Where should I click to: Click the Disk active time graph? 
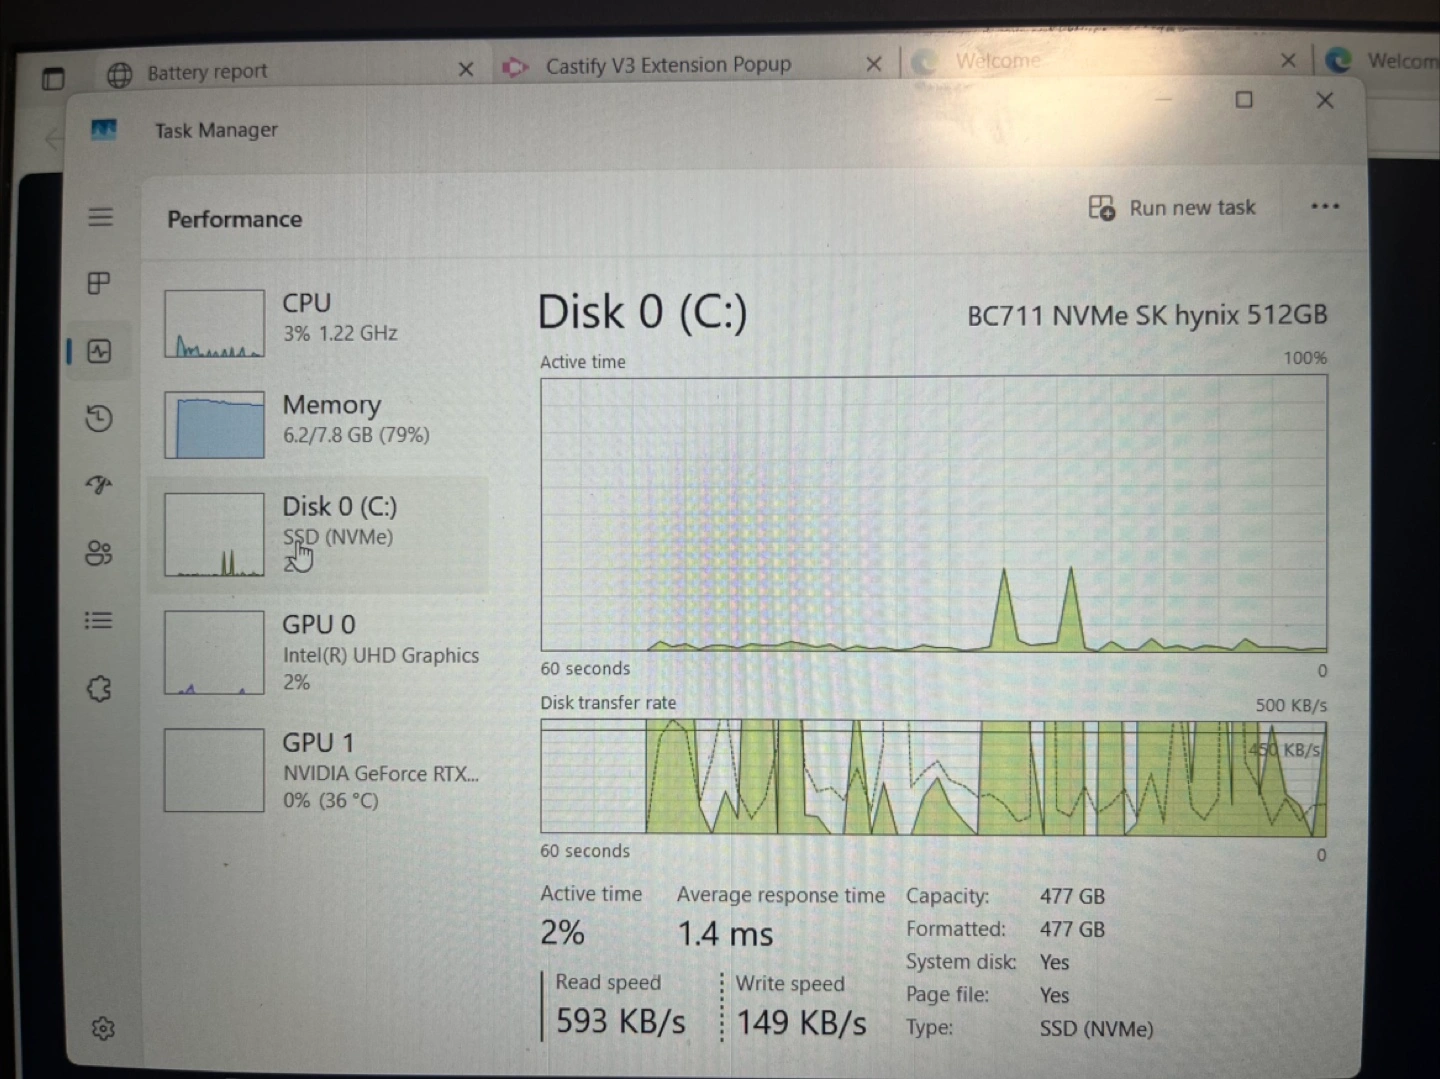[934, 514]
